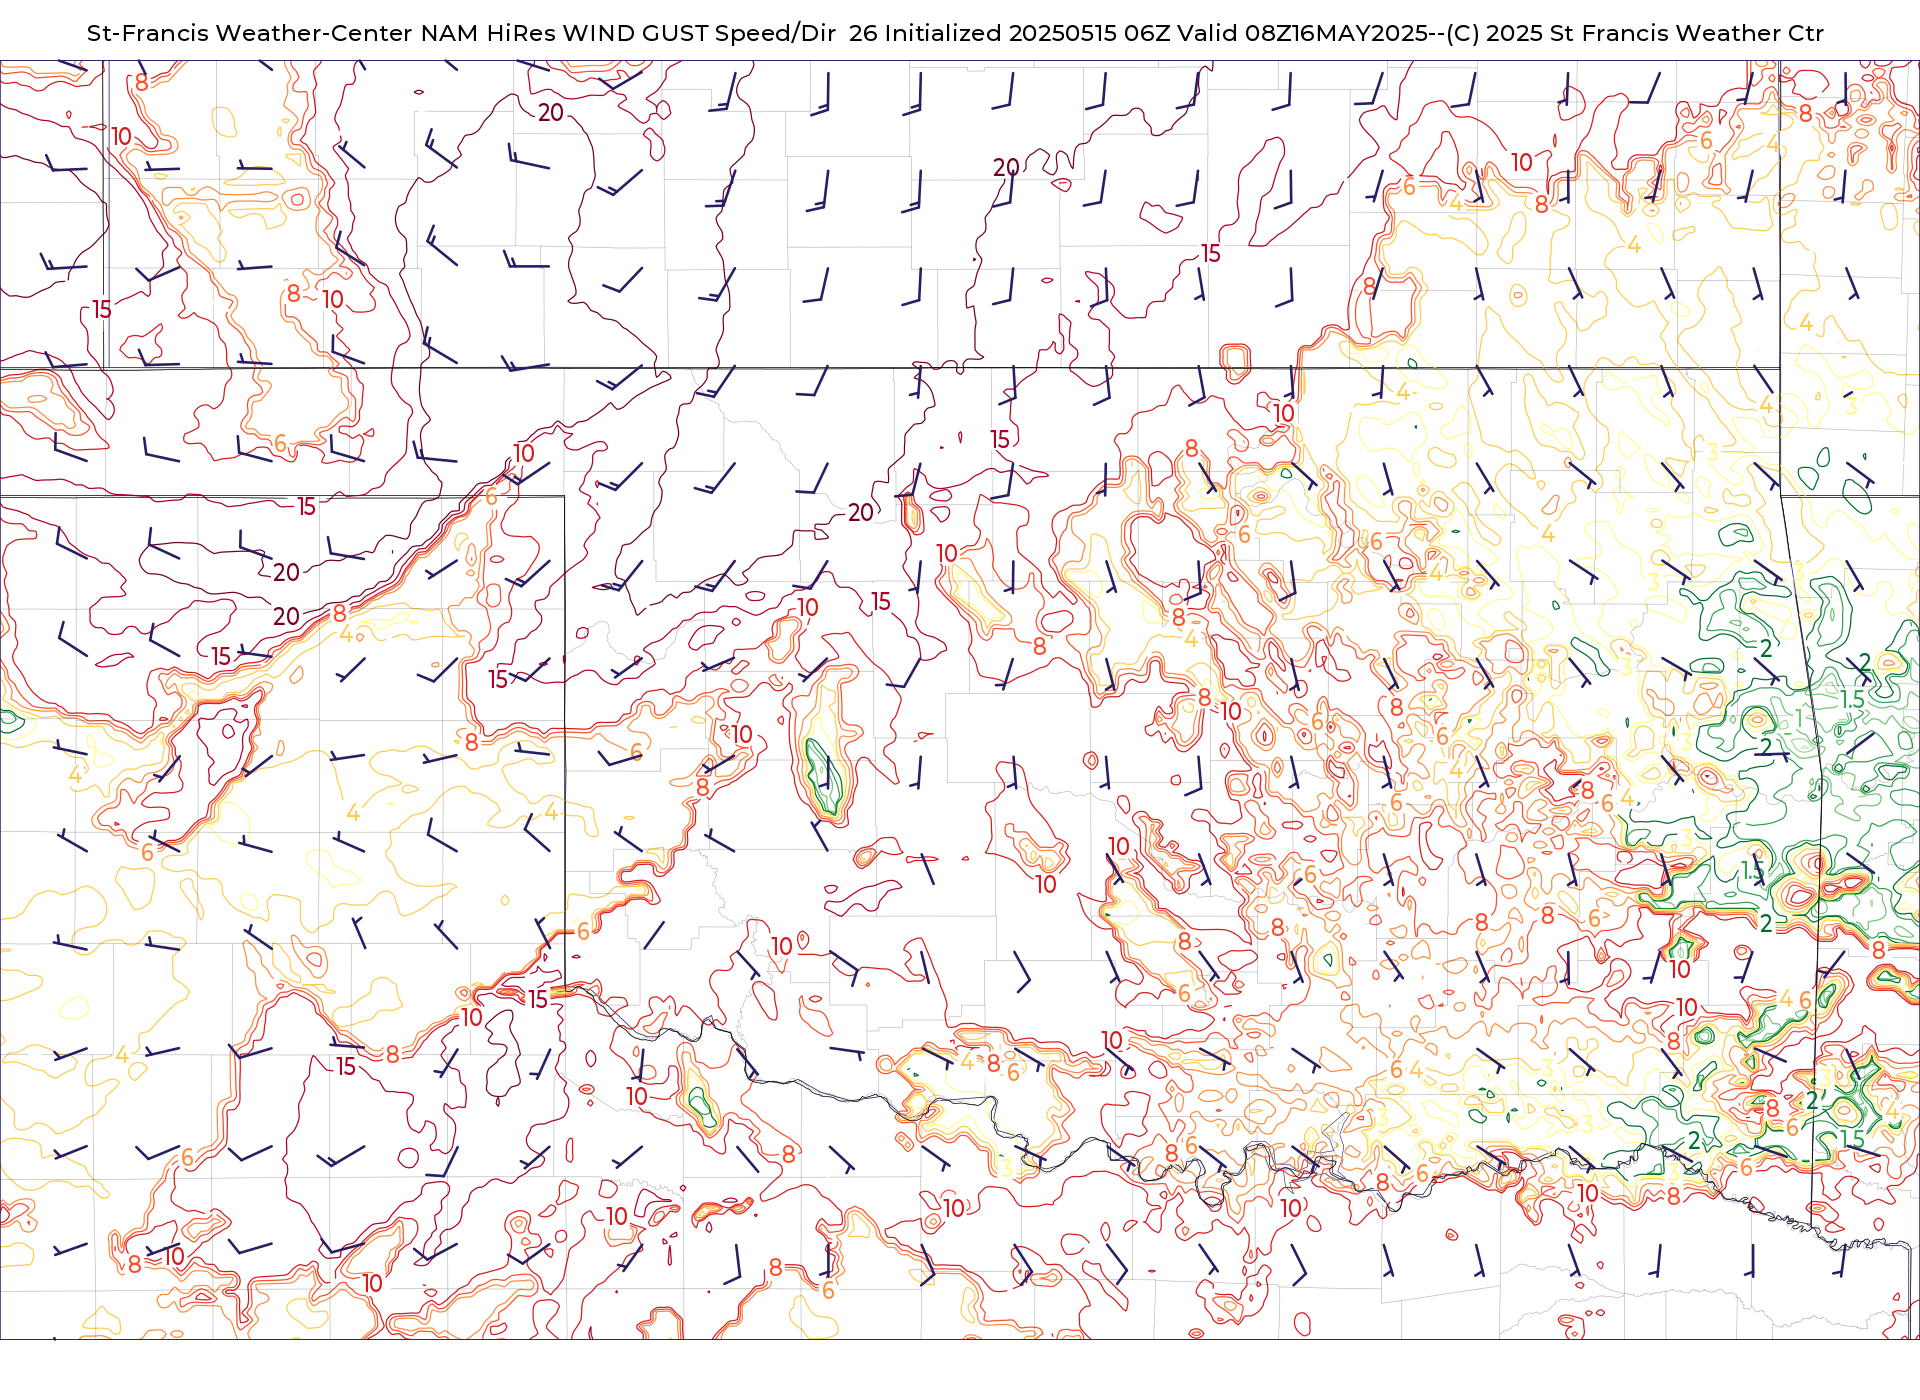This screenshot has height=1400, width=1920.
Task: Click 'Initialized 20250515 06Z' in the title
Action: coord(1027,33)
